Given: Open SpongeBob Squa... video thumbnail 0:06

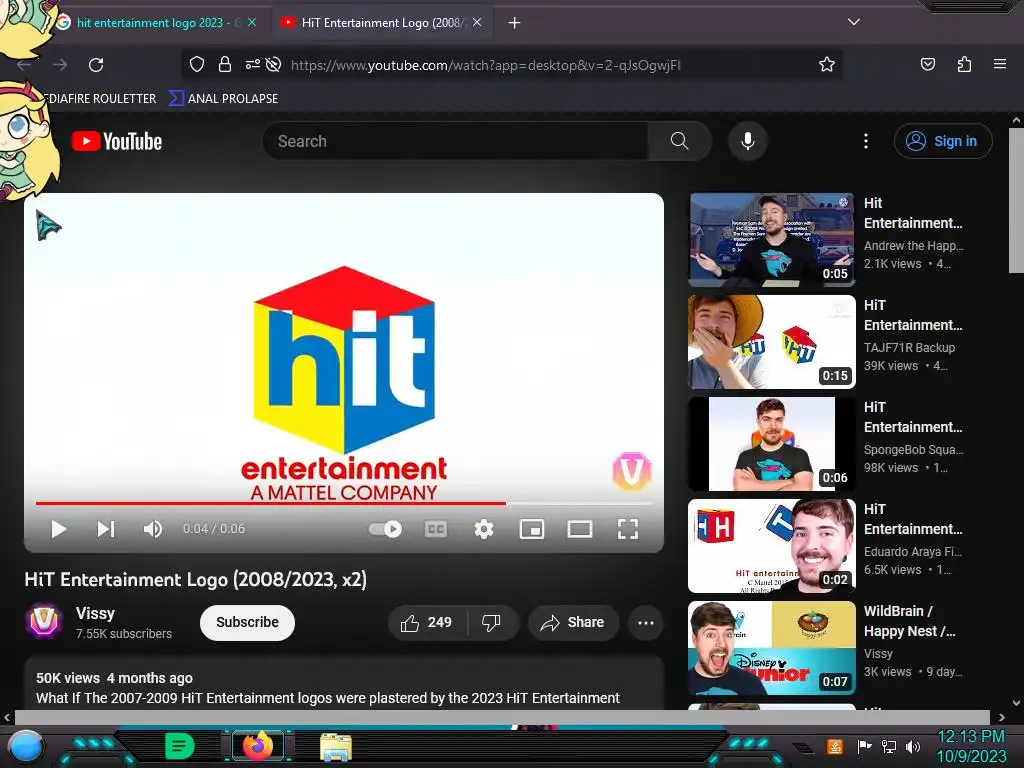Looking at the screenshot, I should (x=772, y=443).
